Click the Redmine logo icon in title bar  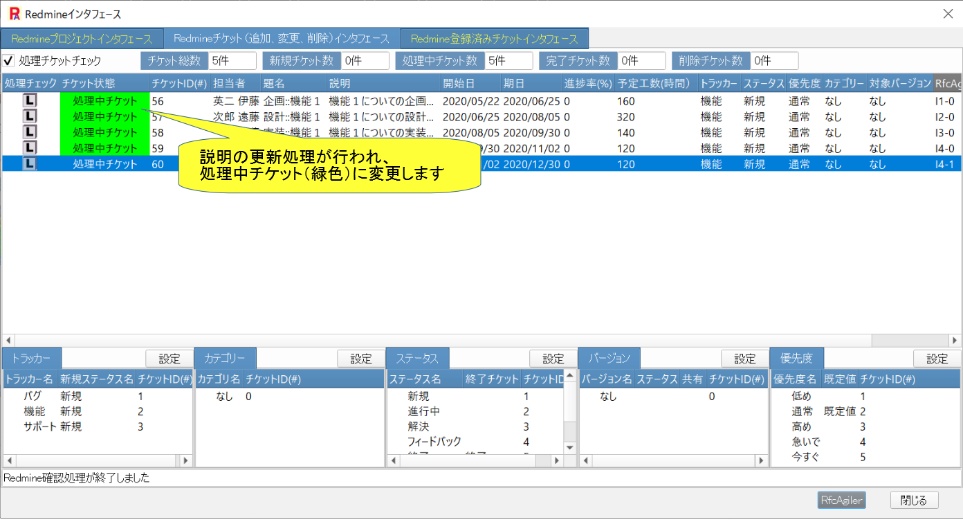[x=14, y=14]
